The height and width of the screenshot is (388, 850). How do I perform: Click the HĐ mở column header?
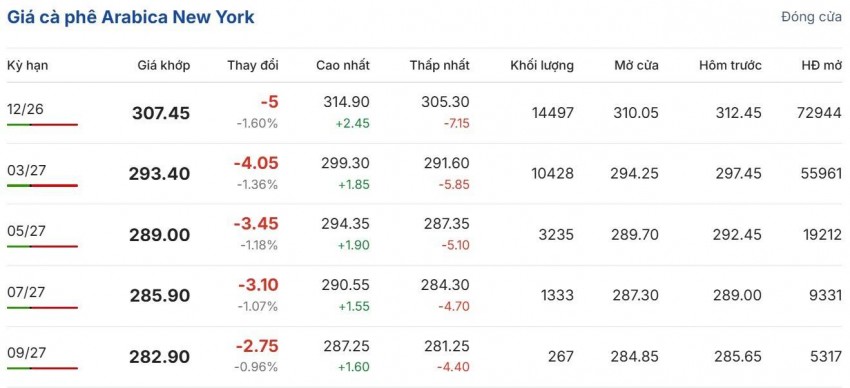click(822, 66)
